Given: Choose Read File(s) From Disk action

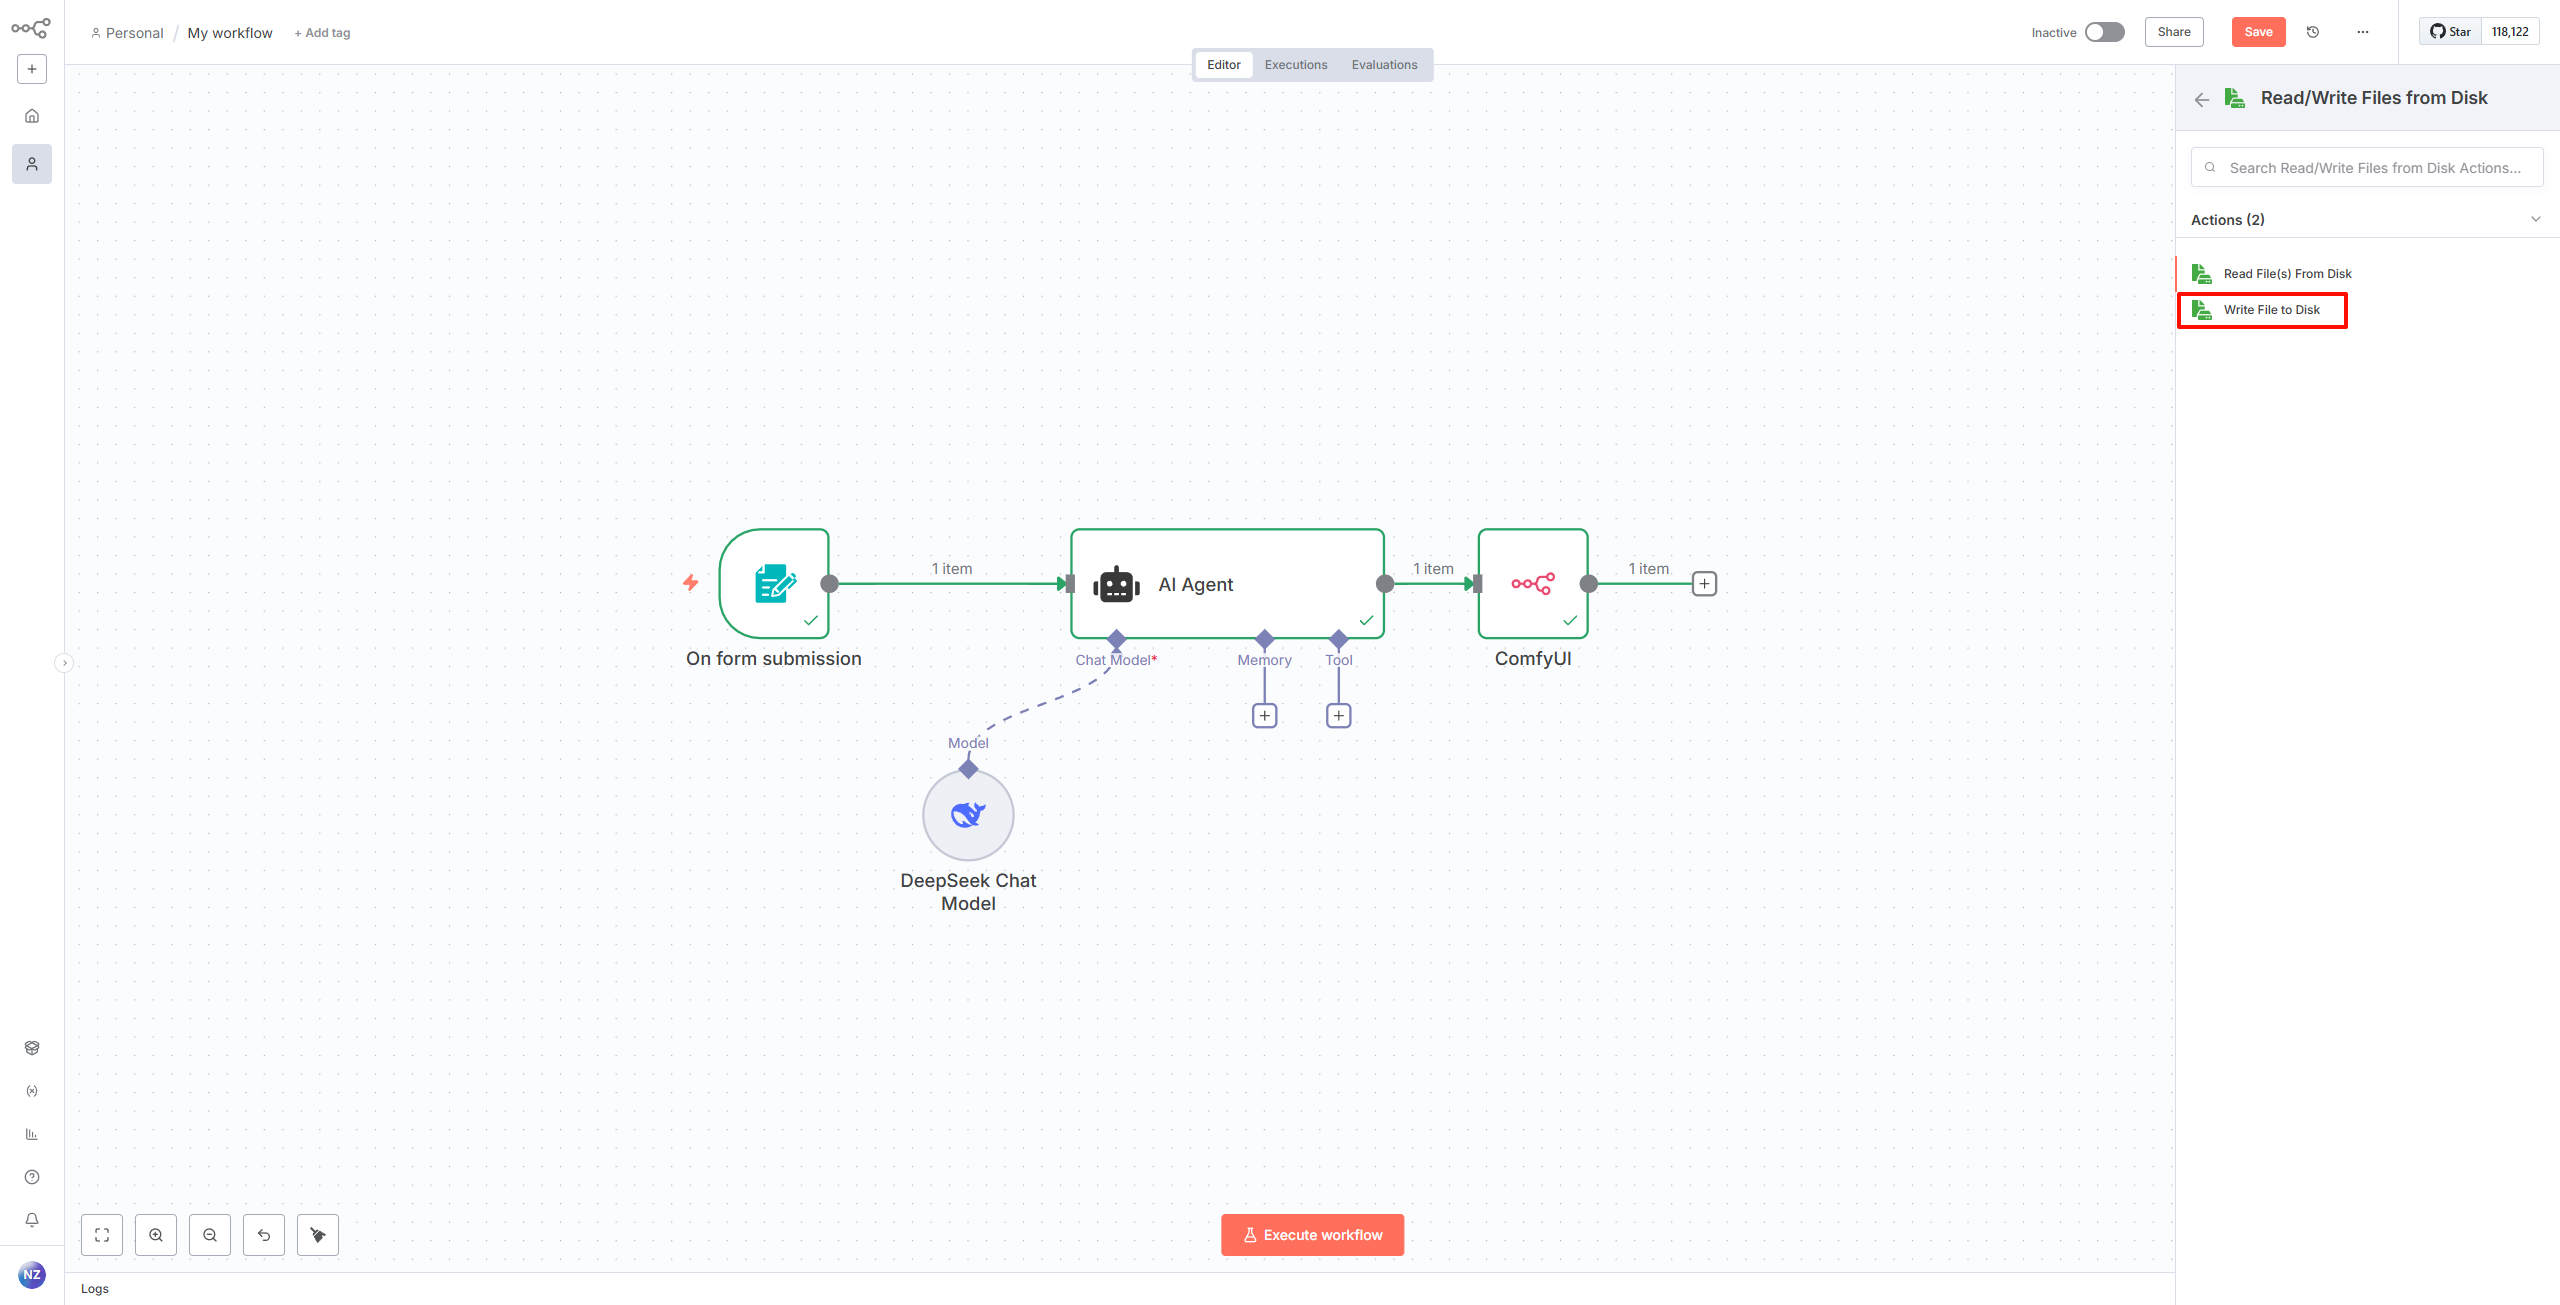Looking at the screenshot, I should pos(2366,274).
